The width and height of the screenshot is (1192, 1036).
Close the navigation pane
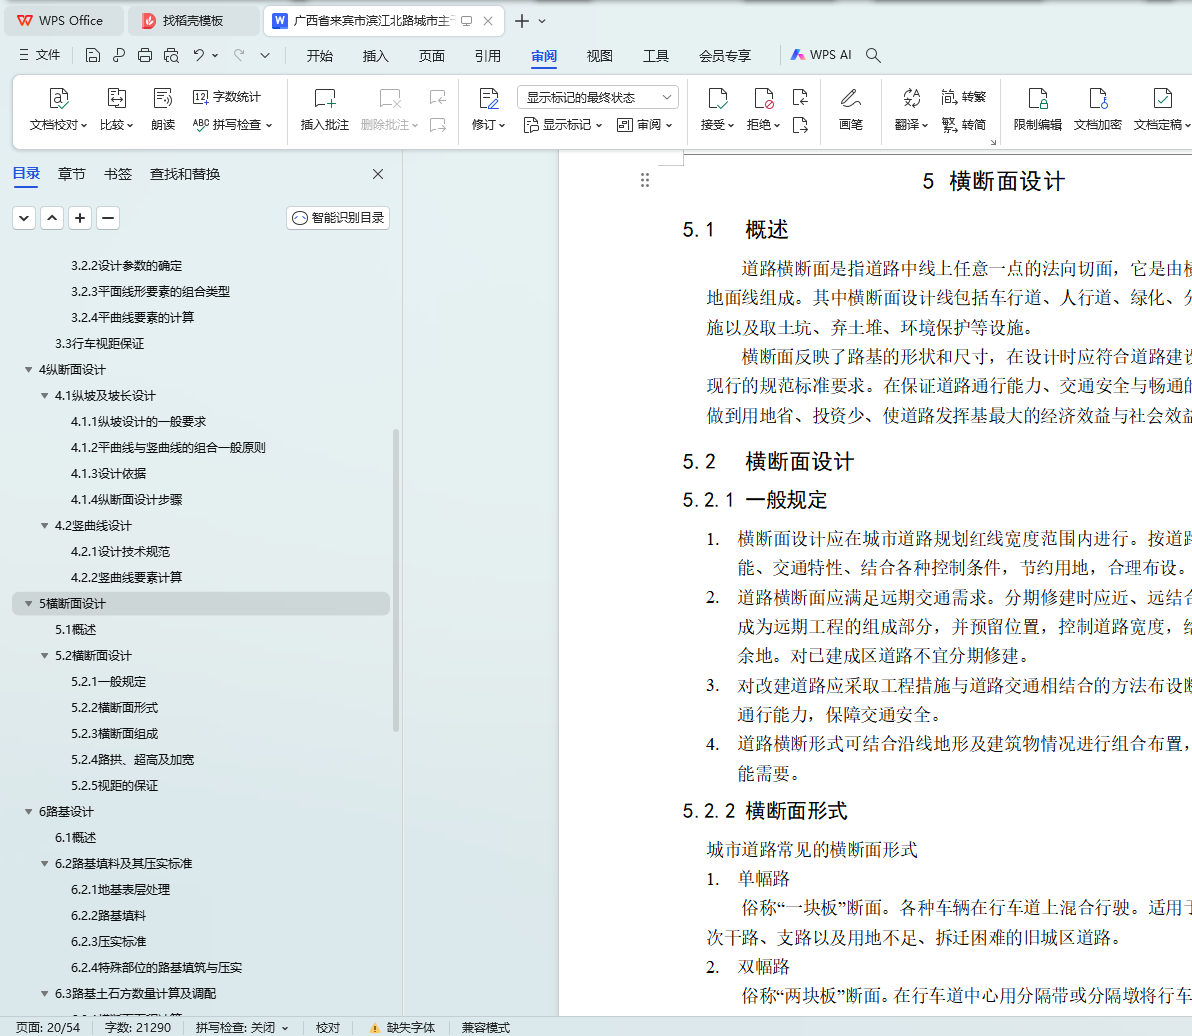[x=378, y=174]
